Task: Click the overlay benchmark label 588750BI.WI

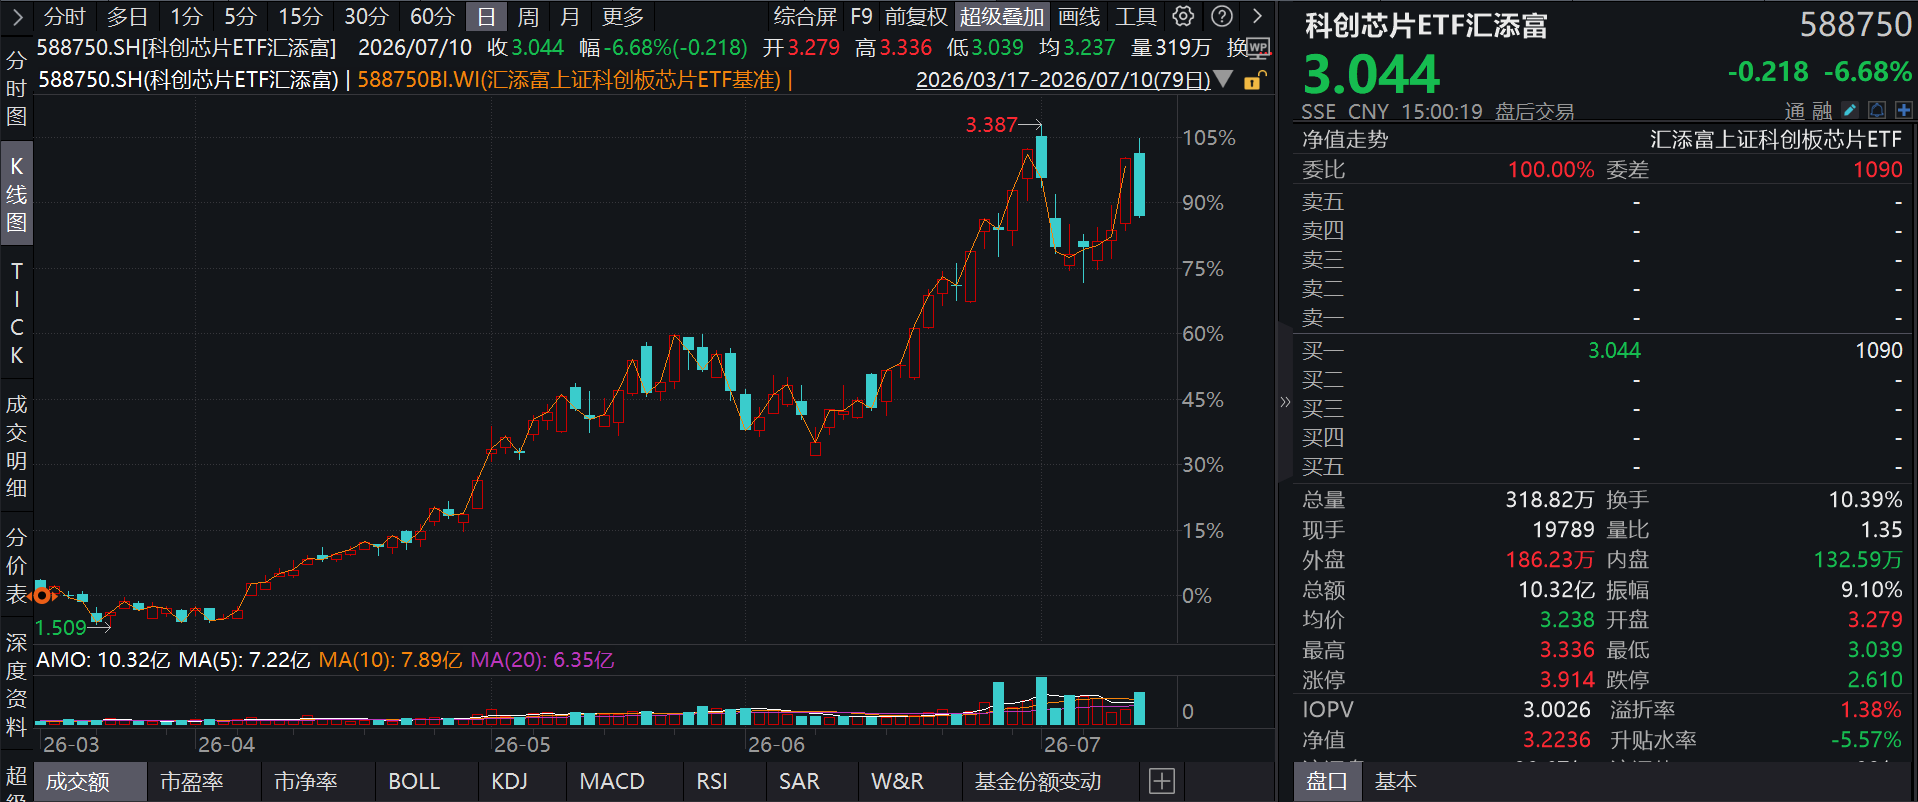Action: [x=569, y=80]
